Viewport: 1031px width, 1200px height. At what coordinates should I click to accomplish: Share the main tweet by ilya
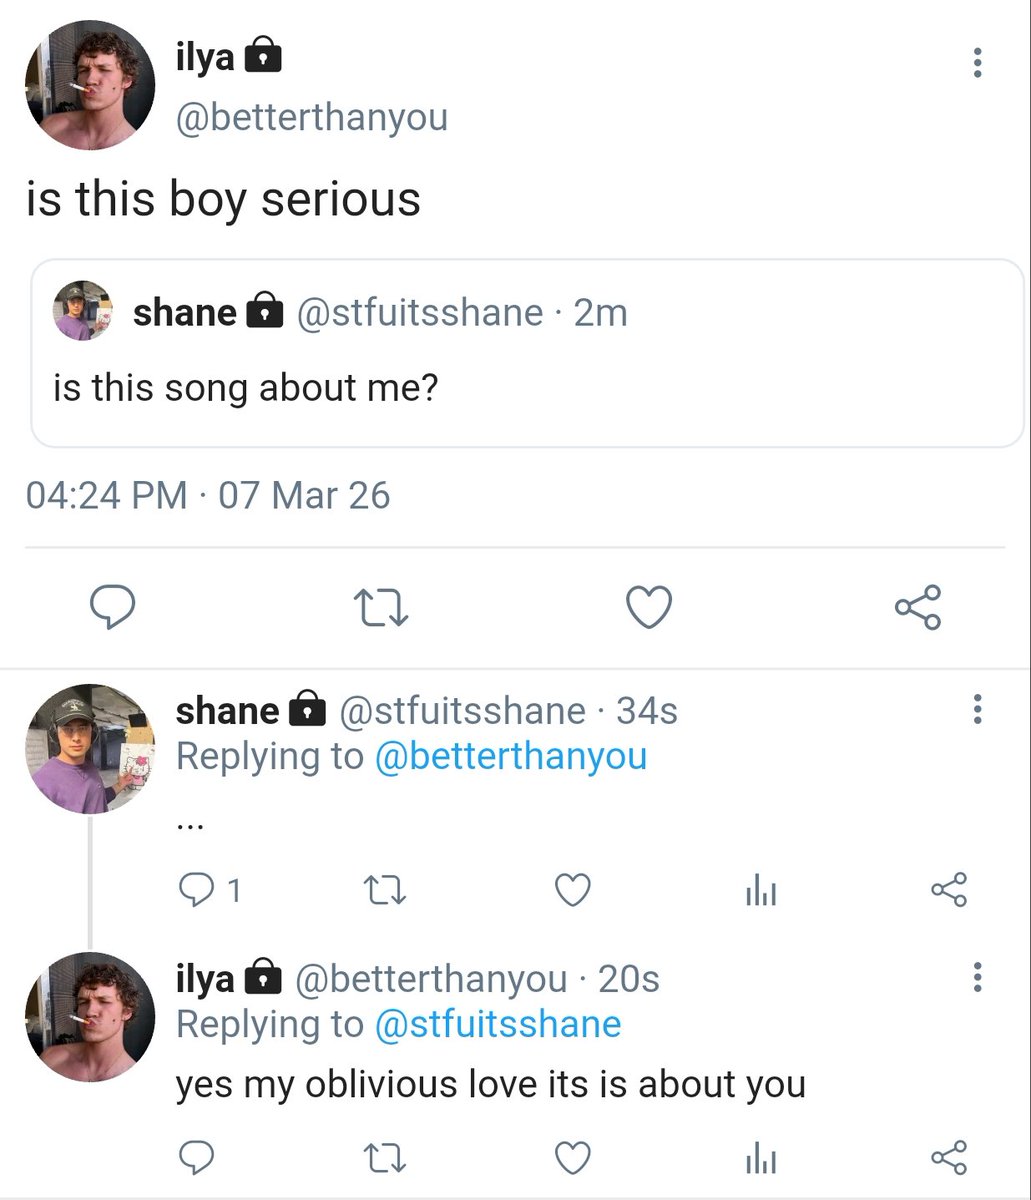pyautogui.click(x=917, y=607)
